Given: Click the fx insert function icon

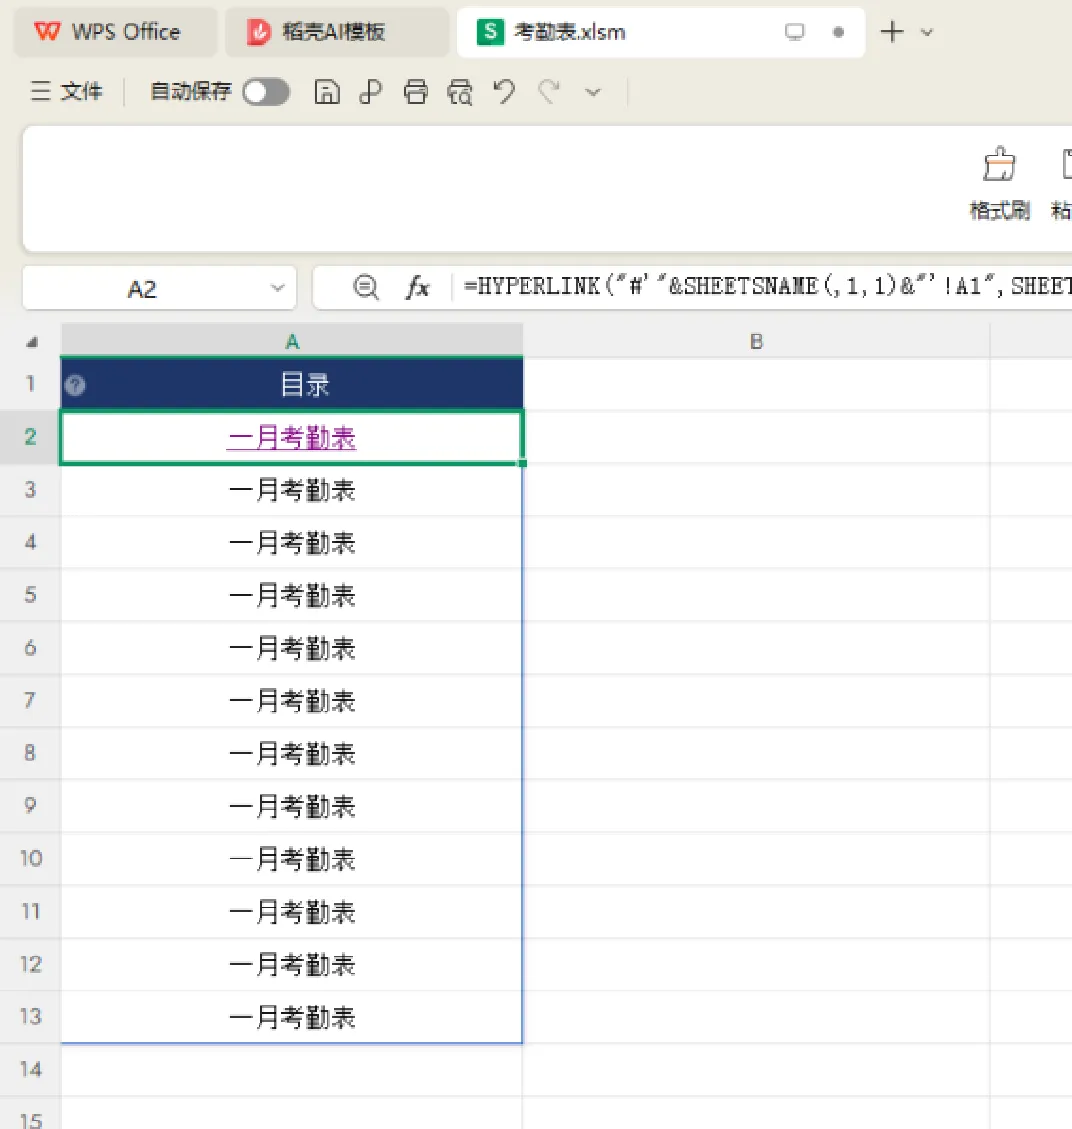Looking at the screenshot, I should pos(418,287).
